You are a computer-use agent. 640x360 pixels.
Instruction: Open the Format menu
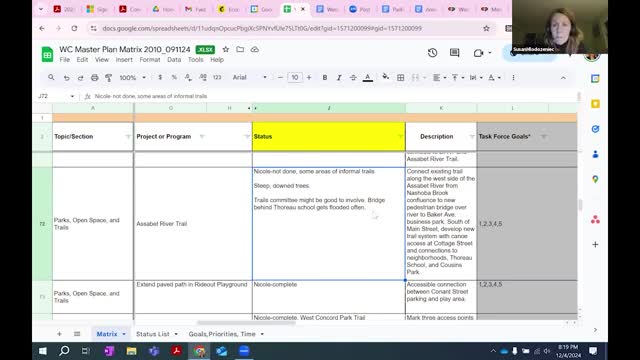click(x=150, y=60)
